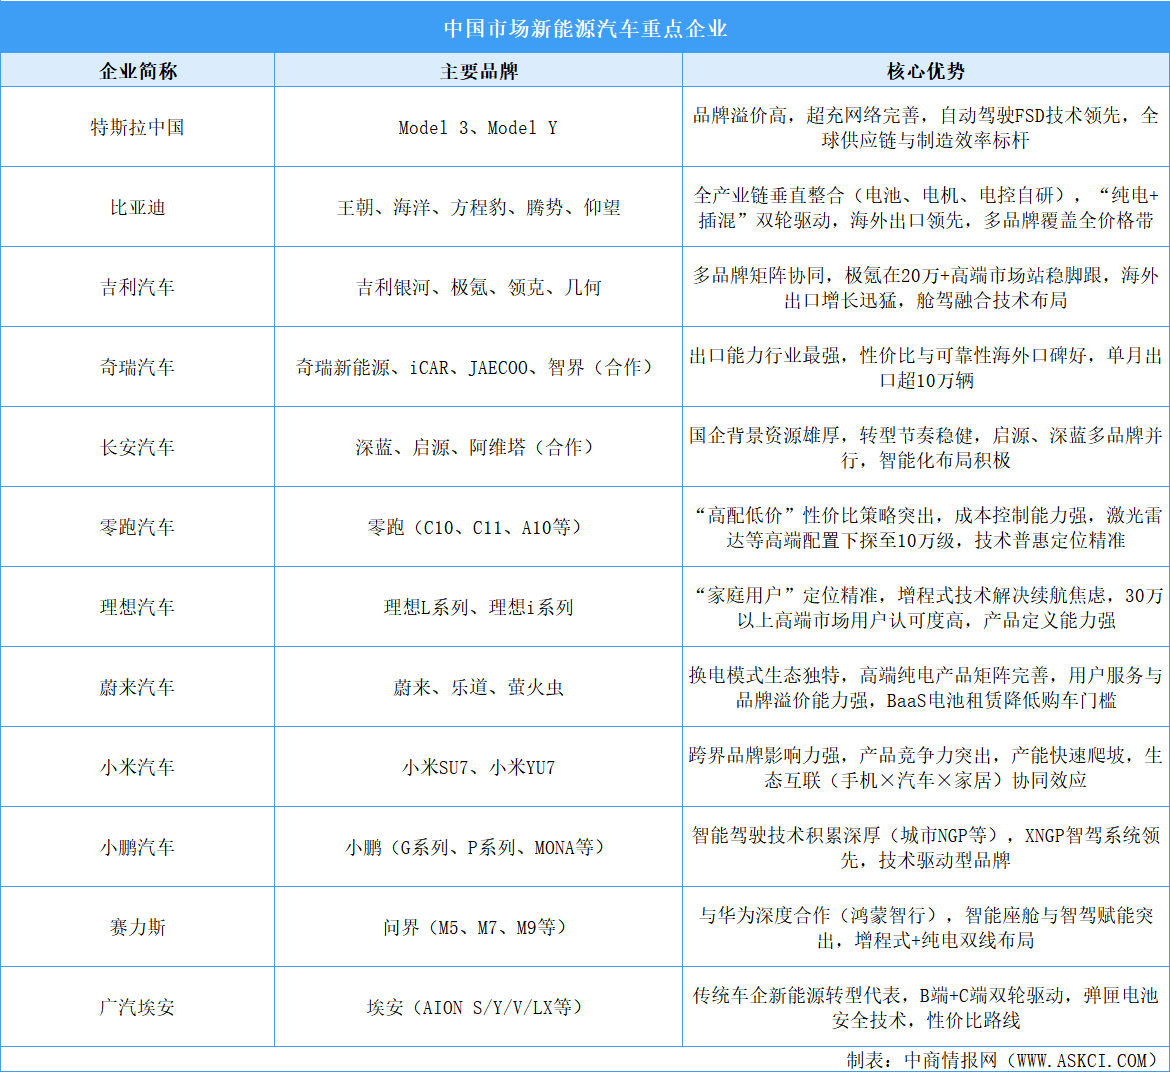Click the 长安汽车 company cell
This screenshot has width=1170, height=1072.
coord(137,447)
